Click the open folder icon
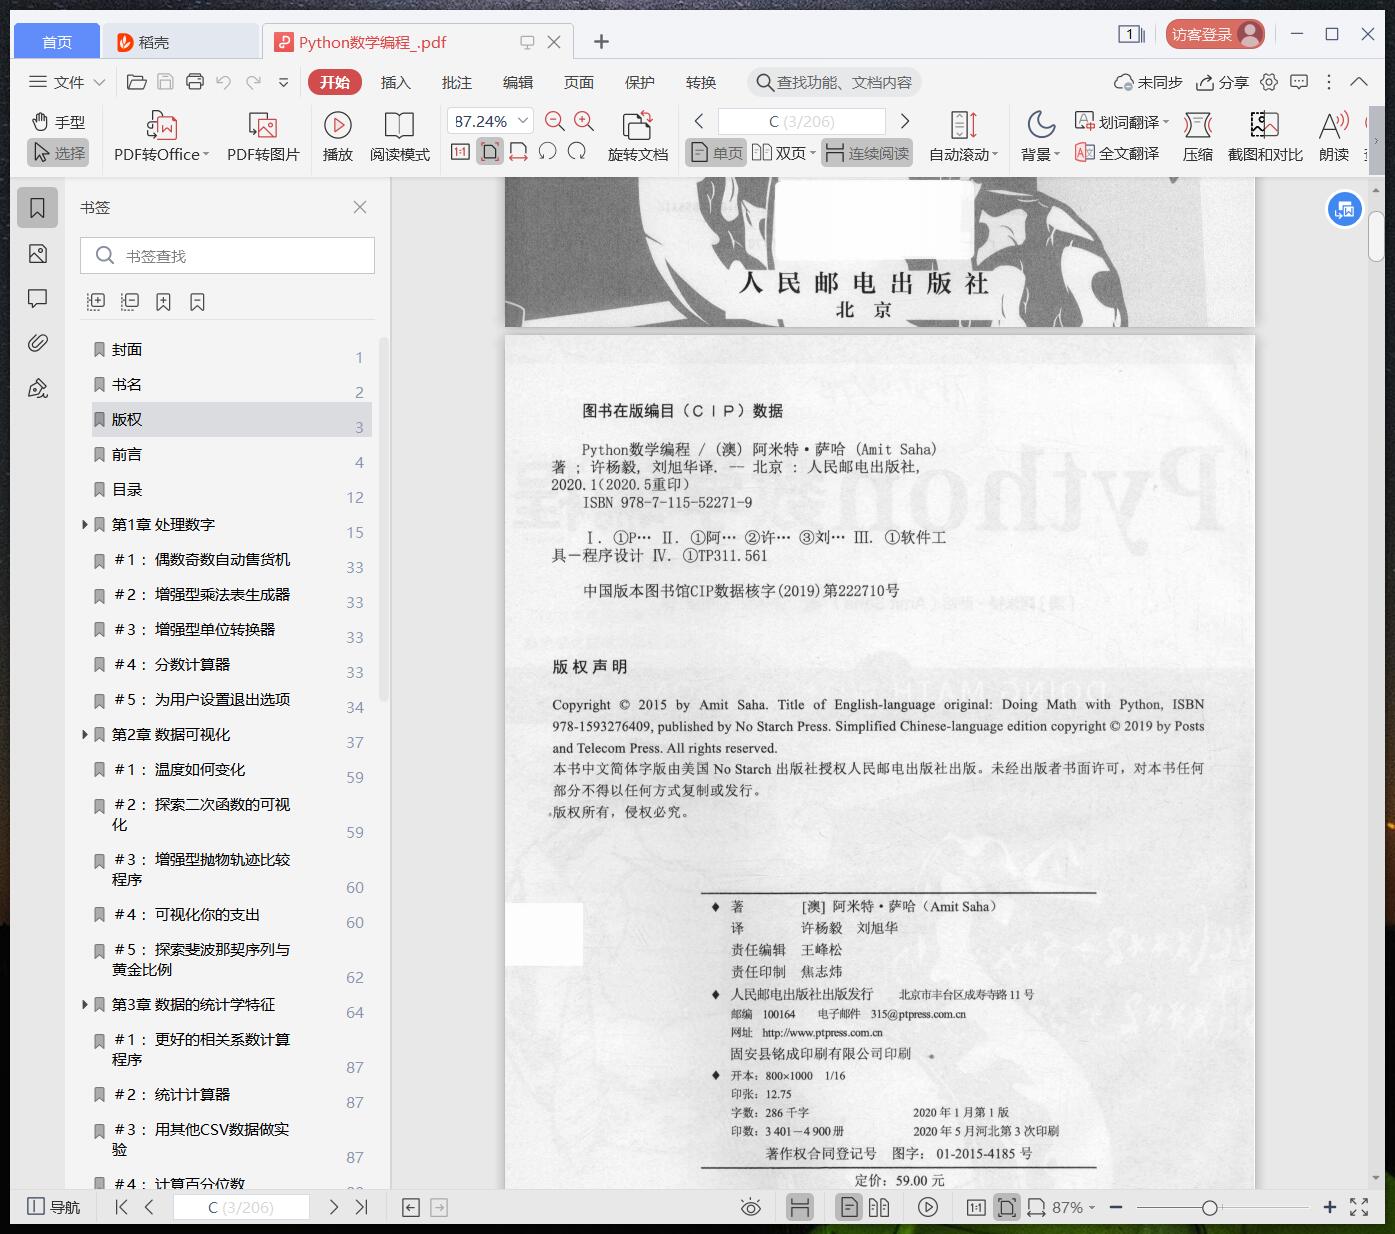Viewport: 1395px width, 1234px height. [x=137, y=82]
